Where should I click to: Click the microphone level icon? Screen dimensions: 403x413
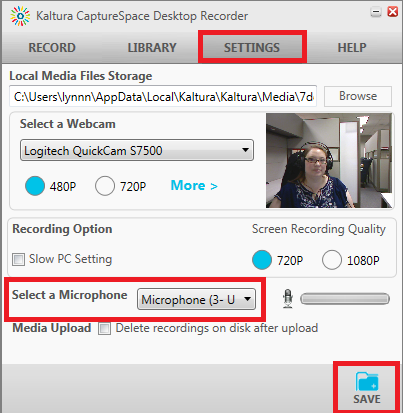(x=288, y=299)
